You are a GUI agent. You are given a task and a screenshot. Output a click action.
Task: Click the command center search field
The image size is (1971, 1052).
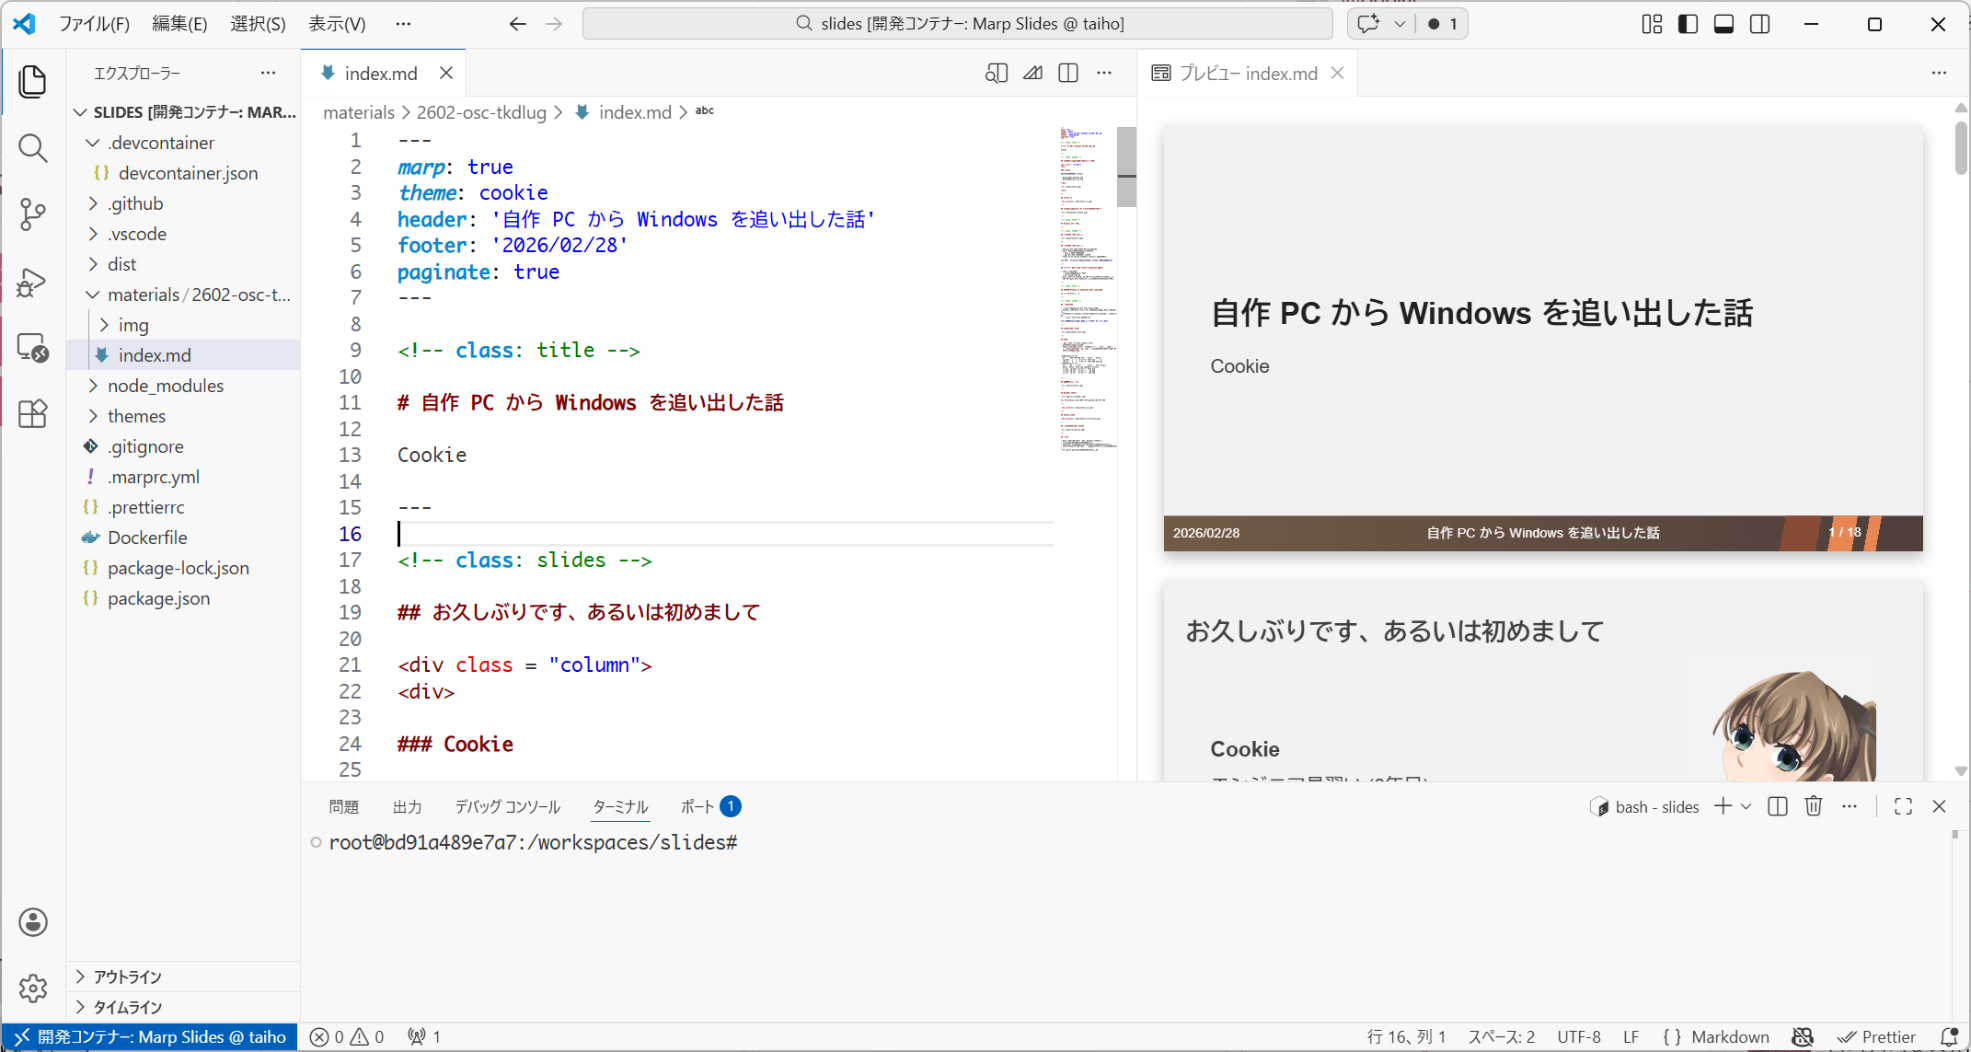point(957,24)
